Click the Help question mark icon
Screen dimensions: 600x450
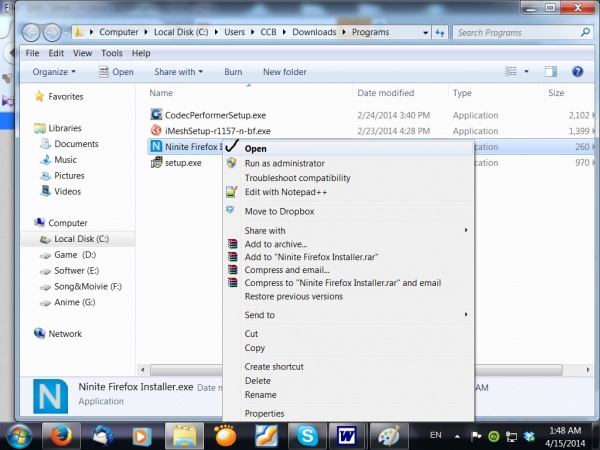click(x=577, y=72)
